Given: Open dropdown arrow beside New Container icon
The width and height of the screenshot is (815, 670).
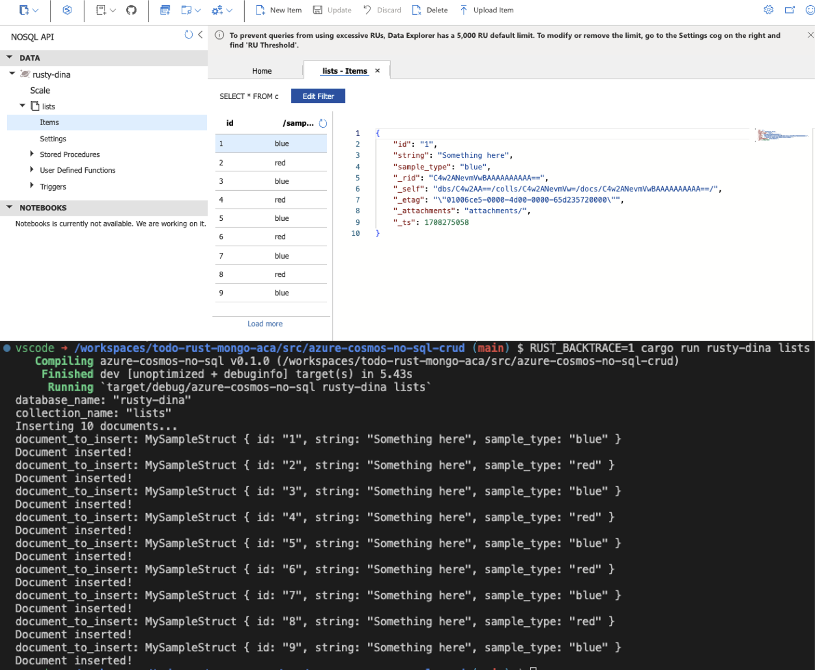Looking at the screenshot, I should pyautogui.click(x=35, y=10).
